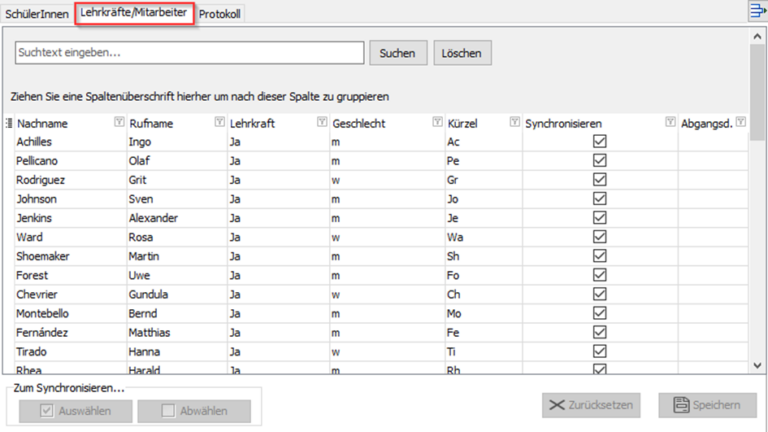
Task: Open the column chooser icon left of Nachname
Action: coord(9,123)
